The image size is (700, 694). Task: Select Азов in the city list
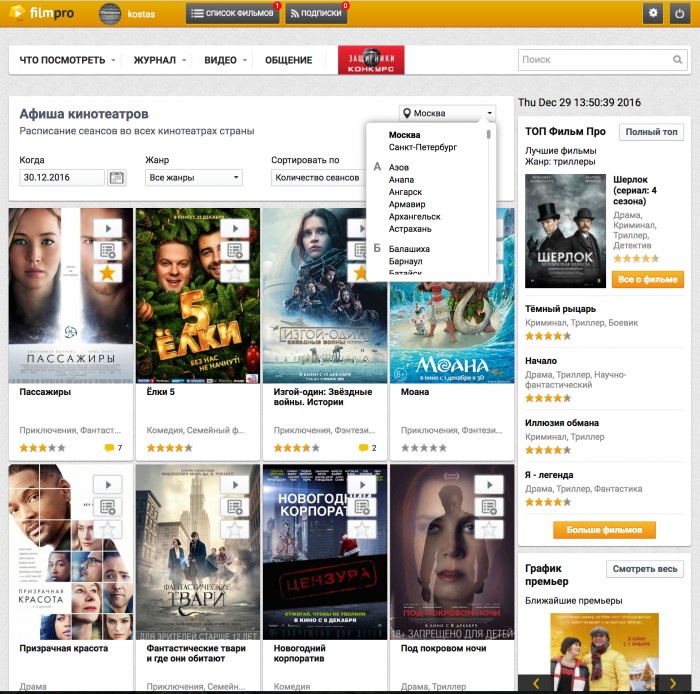399,167
